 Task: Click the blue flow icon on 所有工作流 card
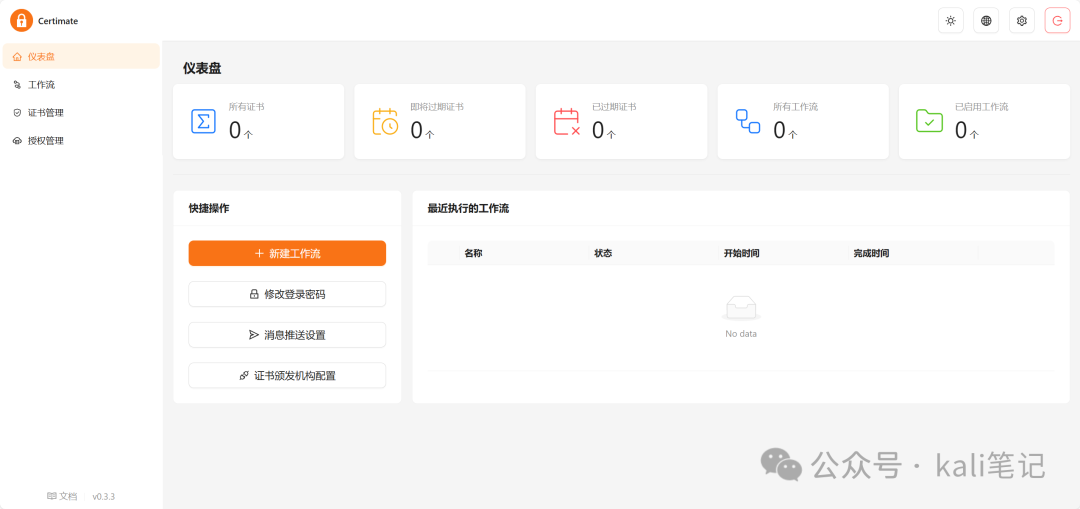click(x=748, y=121)
